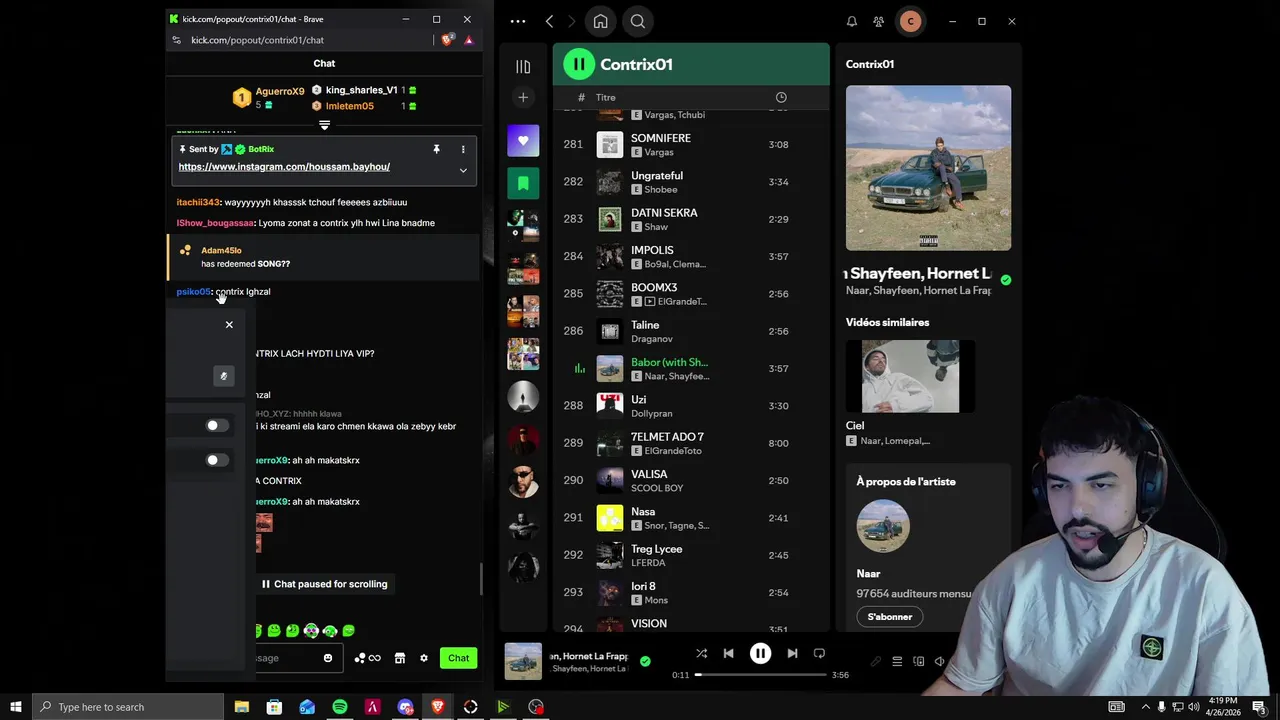This screenshot has height=720, width=1280.
Task: Open Spotify Home
Action: [600, 21]
